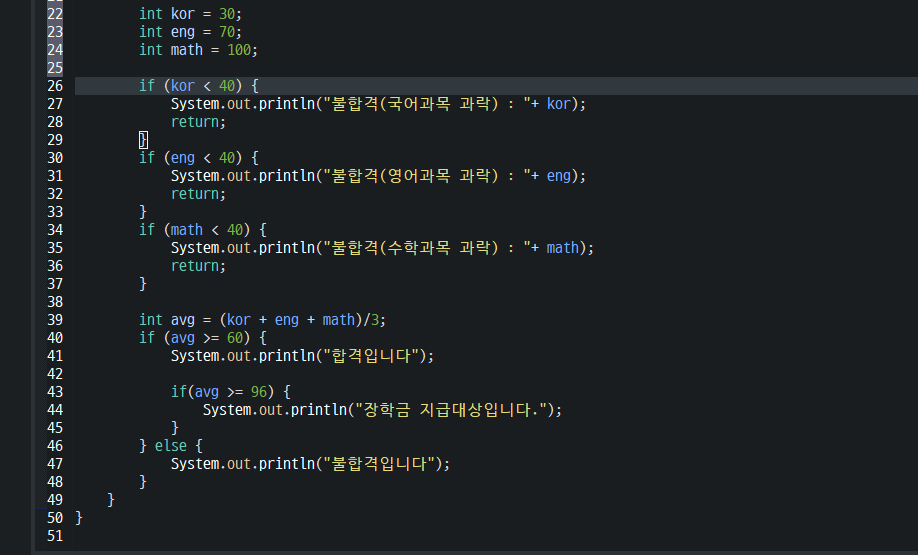
Task: Click the println printing "불합격입니다"
Action: (x=310, y=464)
